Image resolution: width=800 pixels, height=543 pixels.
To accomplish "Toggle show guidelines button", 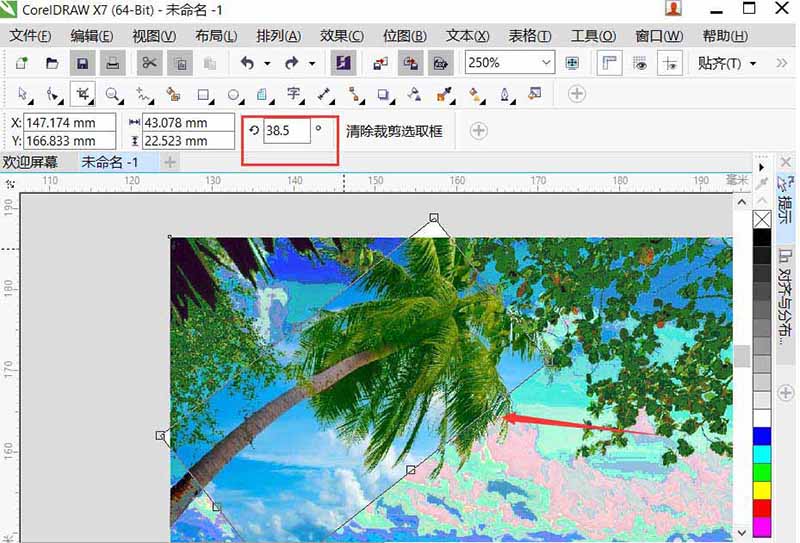I will pos(670,63).
